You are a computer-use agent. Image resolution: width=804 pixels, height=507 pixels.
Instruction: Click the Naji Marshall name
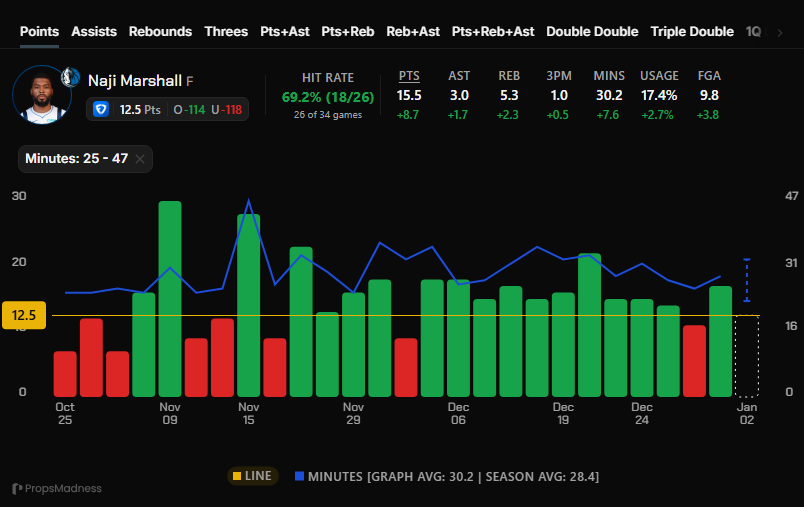pyautogui.click(x=135, y=81)
